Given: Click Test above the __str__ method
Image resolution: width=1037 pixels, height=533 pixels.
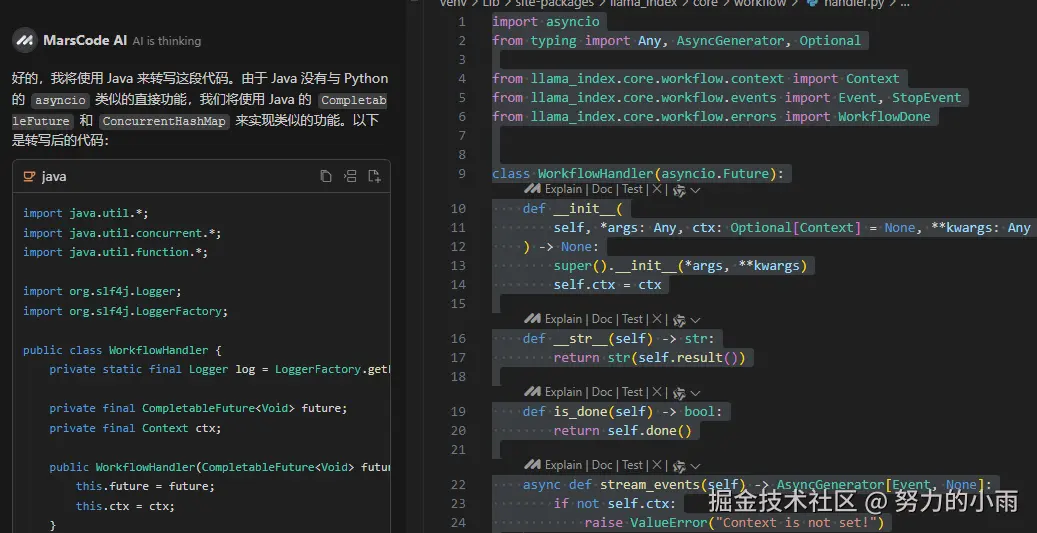Looking at the screenshot, I should [632, 319].
